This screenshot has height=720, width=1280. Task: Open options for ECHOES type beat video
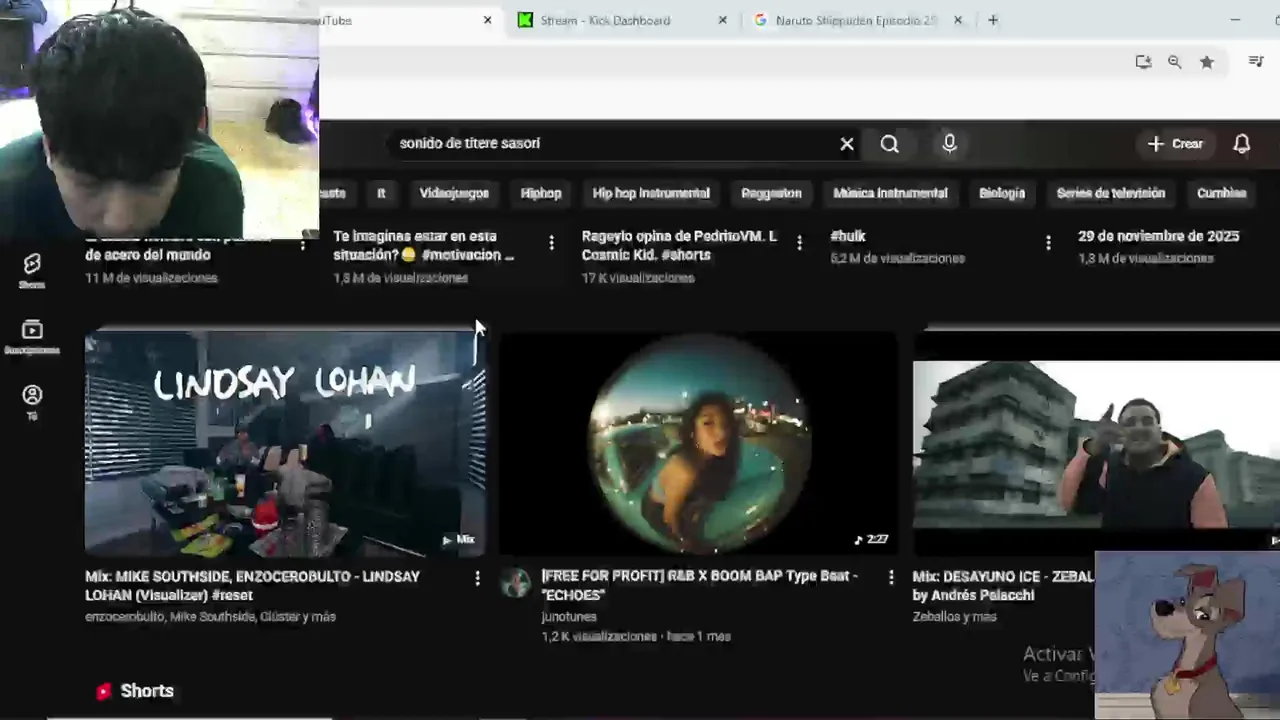click(891, 578)
